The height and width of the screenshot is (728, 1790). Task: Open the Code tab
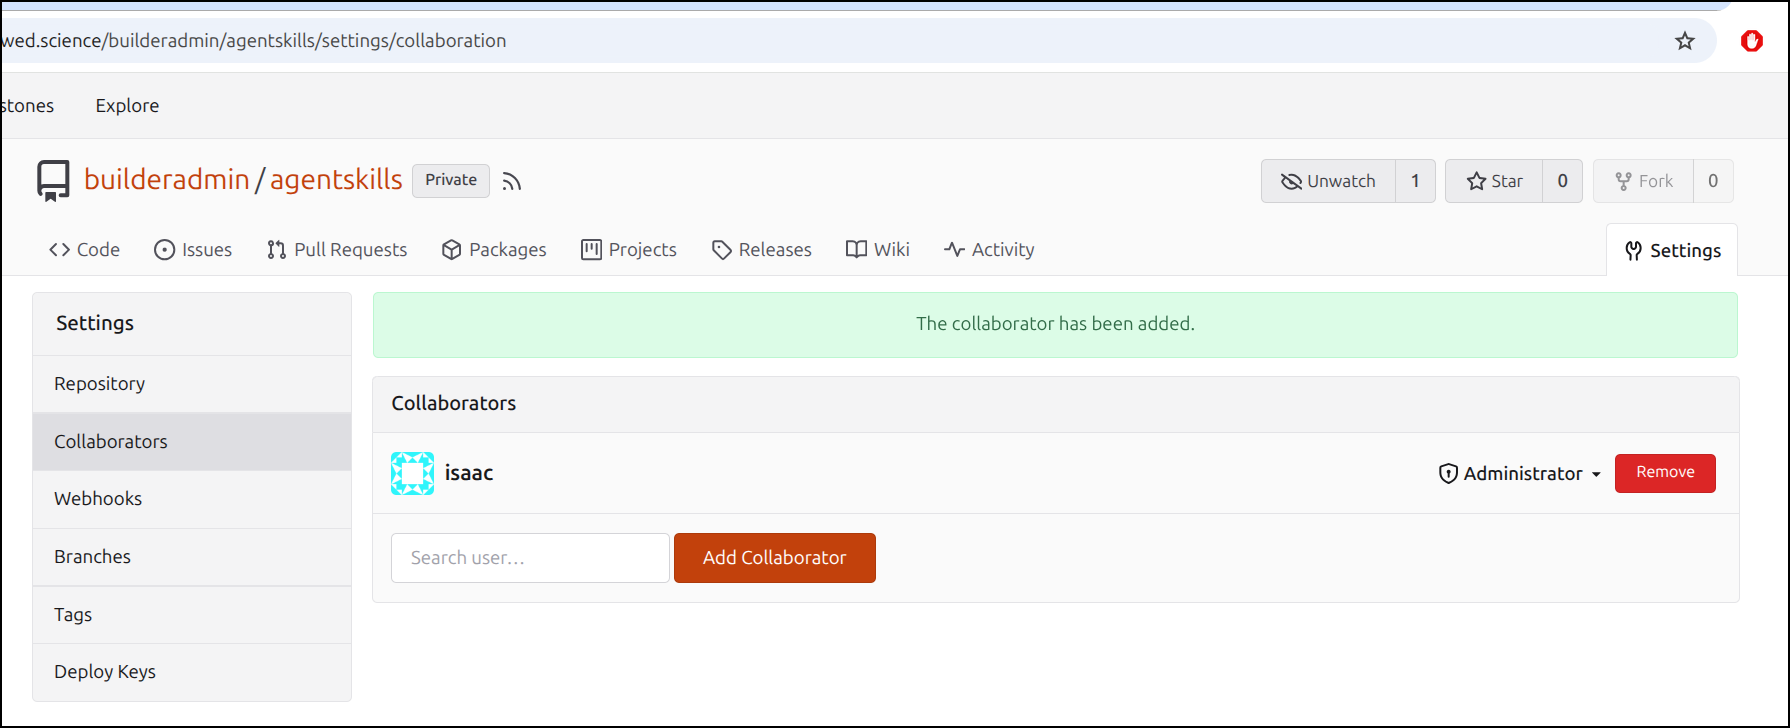[84, 250]
